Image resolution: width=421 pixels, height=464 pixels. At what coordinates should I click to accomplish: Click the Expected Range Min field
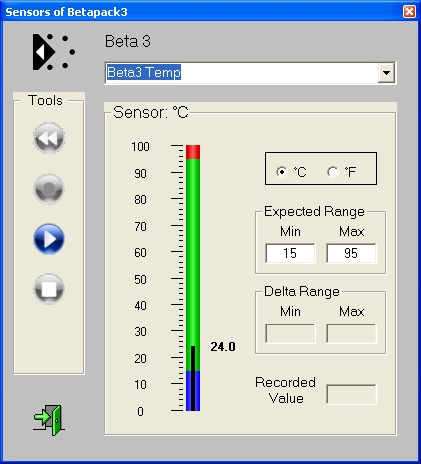[x=290, y=253]
